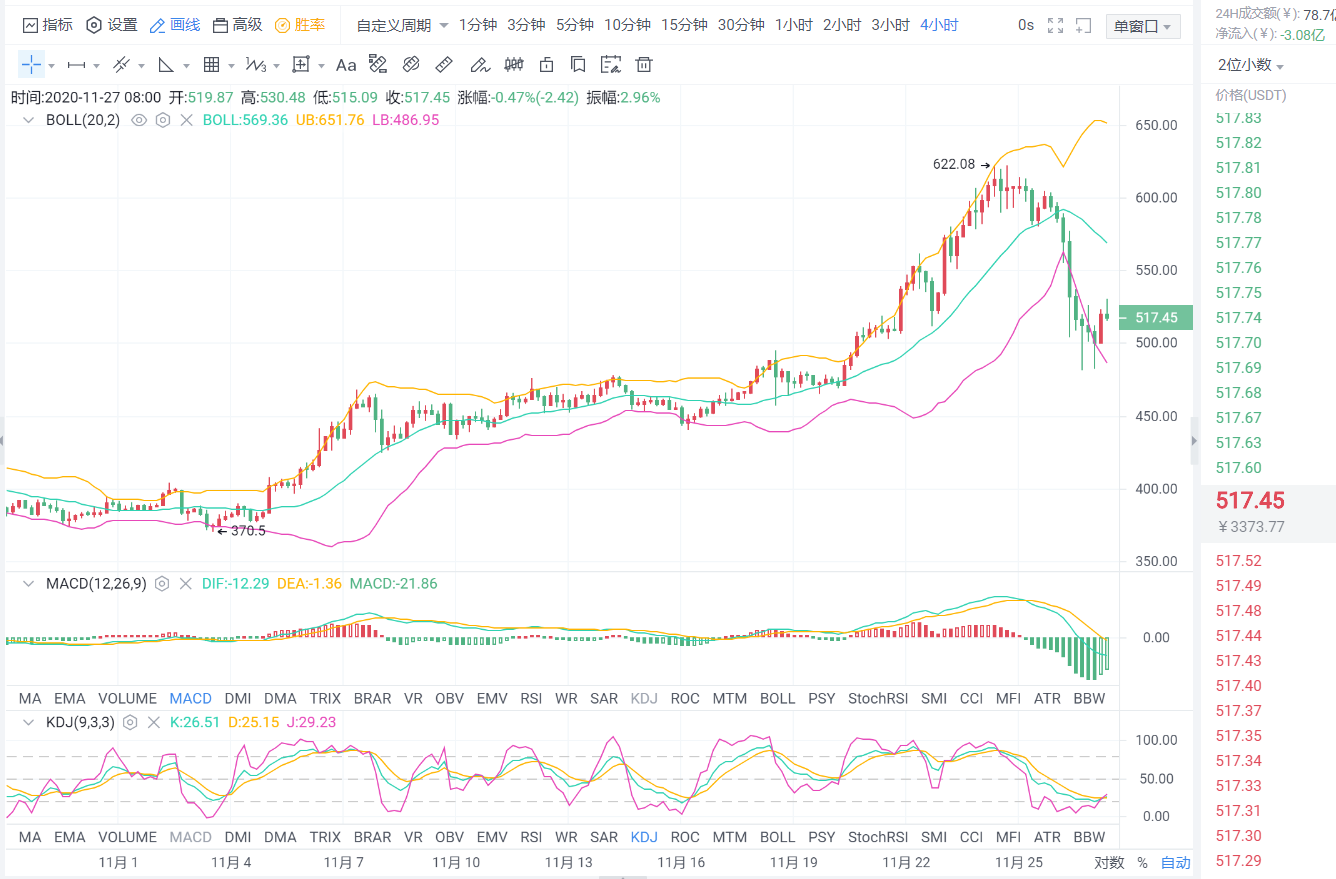Click the 胜率 win rate button
Viewport: 1336px width, 879px height.
click(300, 25)
